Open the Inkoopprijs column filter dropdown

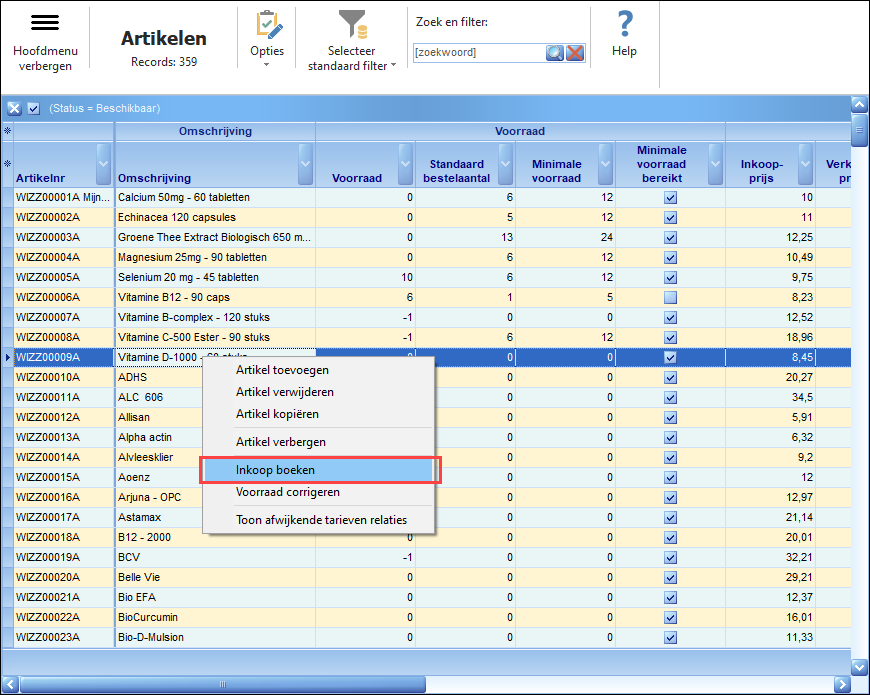click(806, 164)
